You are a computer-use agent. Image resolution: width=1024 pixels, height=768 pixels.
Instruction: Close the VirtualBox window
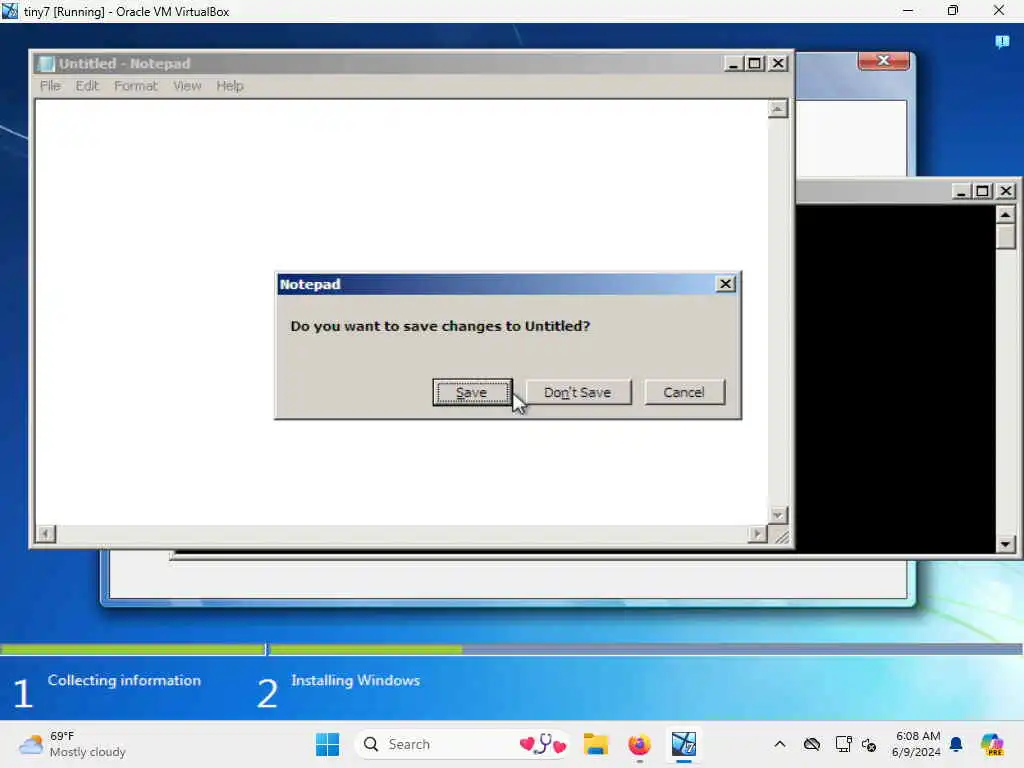[999, 11]
